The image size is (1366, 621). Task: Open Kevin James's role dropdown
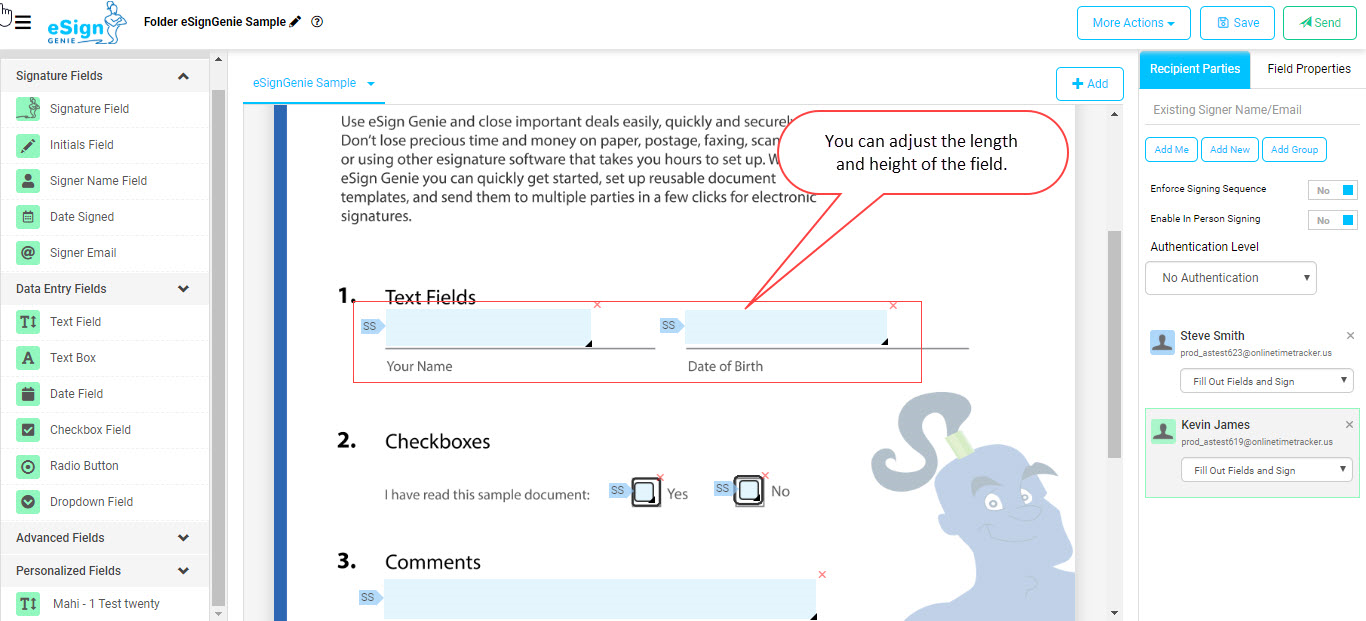(1267, 470)
